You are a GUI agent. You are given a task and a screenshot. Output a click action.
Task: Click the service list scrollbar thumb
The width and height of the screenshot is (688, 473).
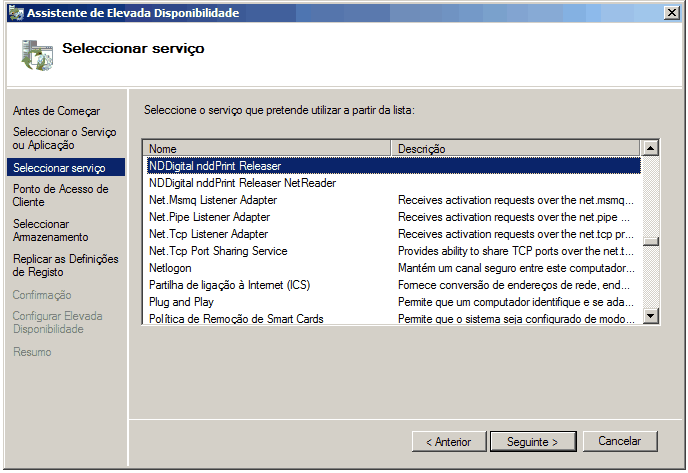(651, 241)
